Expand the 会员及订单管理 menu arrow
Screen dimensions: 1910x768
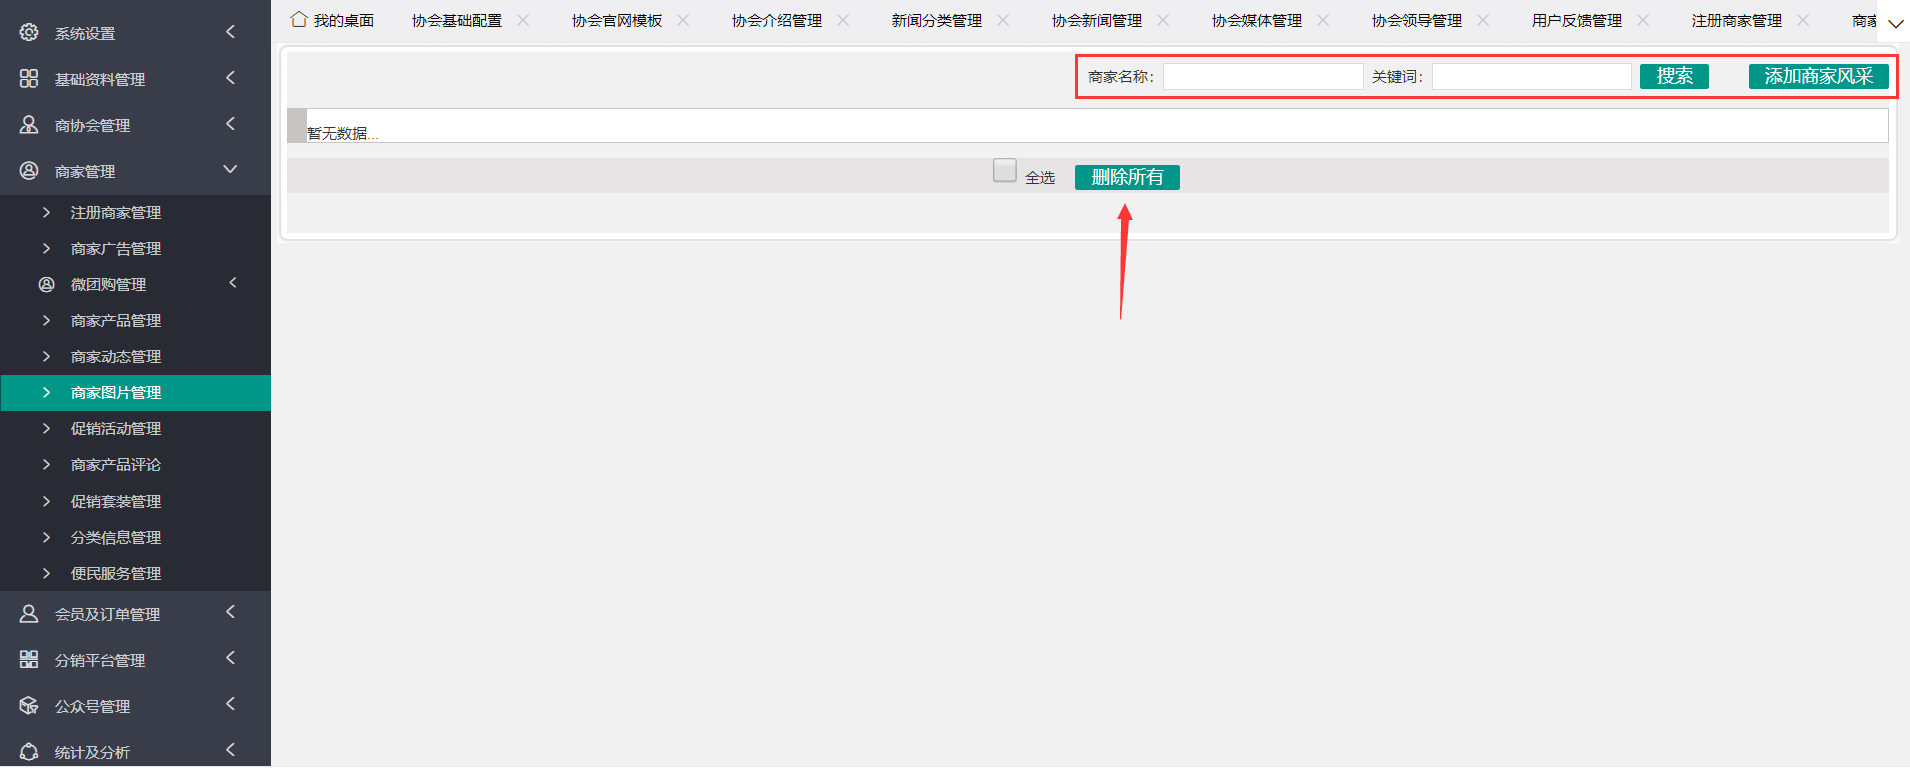pyautogui.click(x=230, y=612)
